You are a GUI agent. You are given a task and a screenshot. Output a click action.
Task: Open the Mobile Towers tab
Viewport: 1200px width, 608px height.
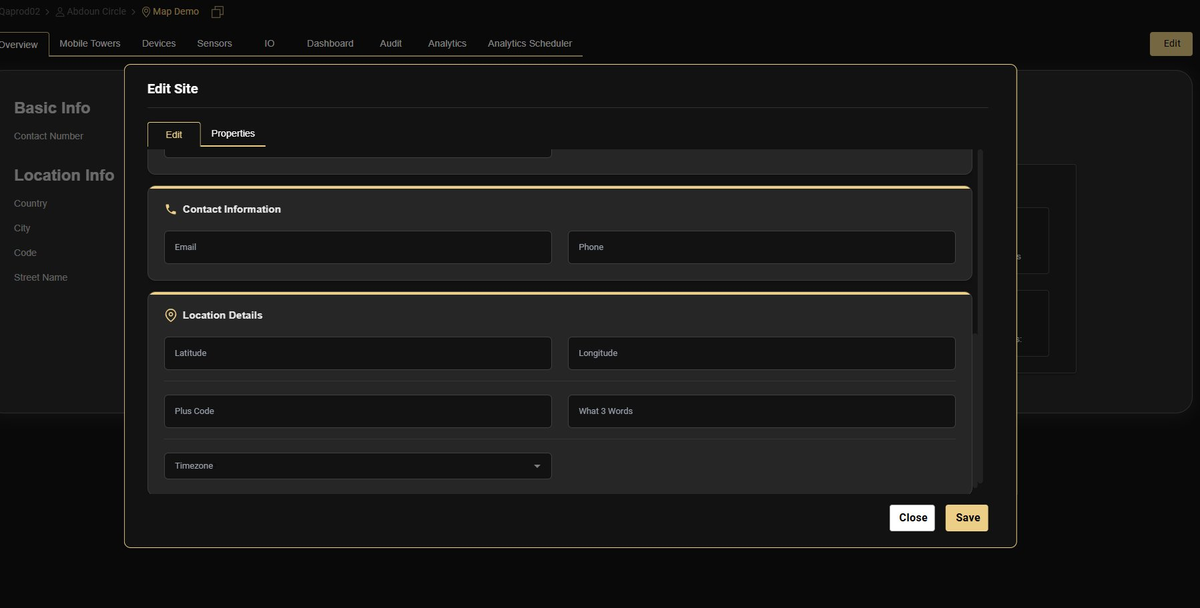[x=90, y=44]
